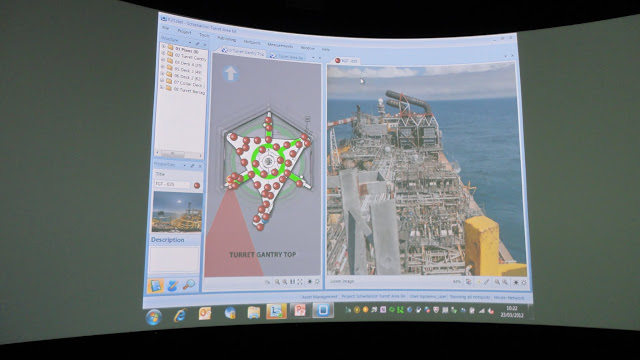This screenshot has width=640, height=360.
Task: Open the Tools menu
Action: point(204,35)
